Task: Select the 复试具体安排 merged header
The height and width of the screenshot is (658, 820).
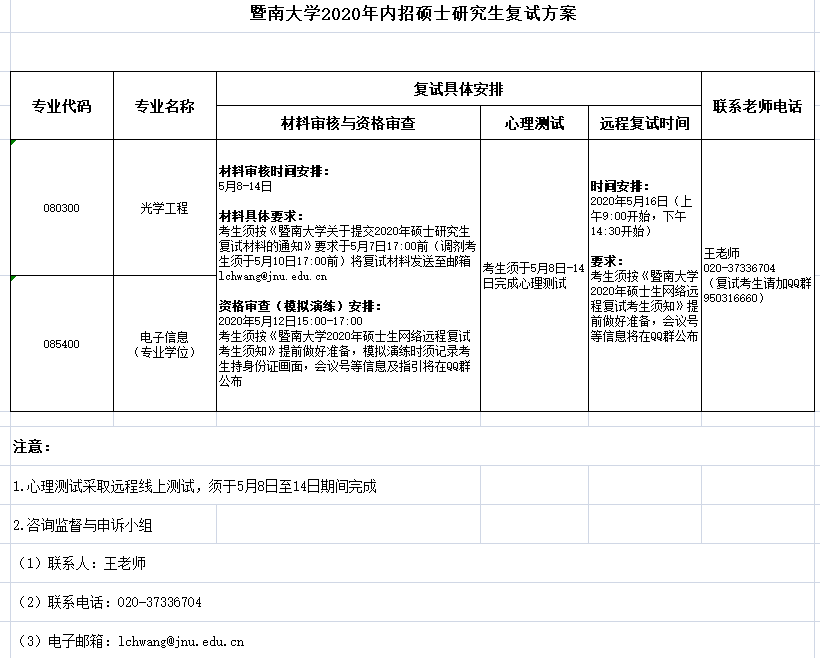Action: tap(458, 88)
